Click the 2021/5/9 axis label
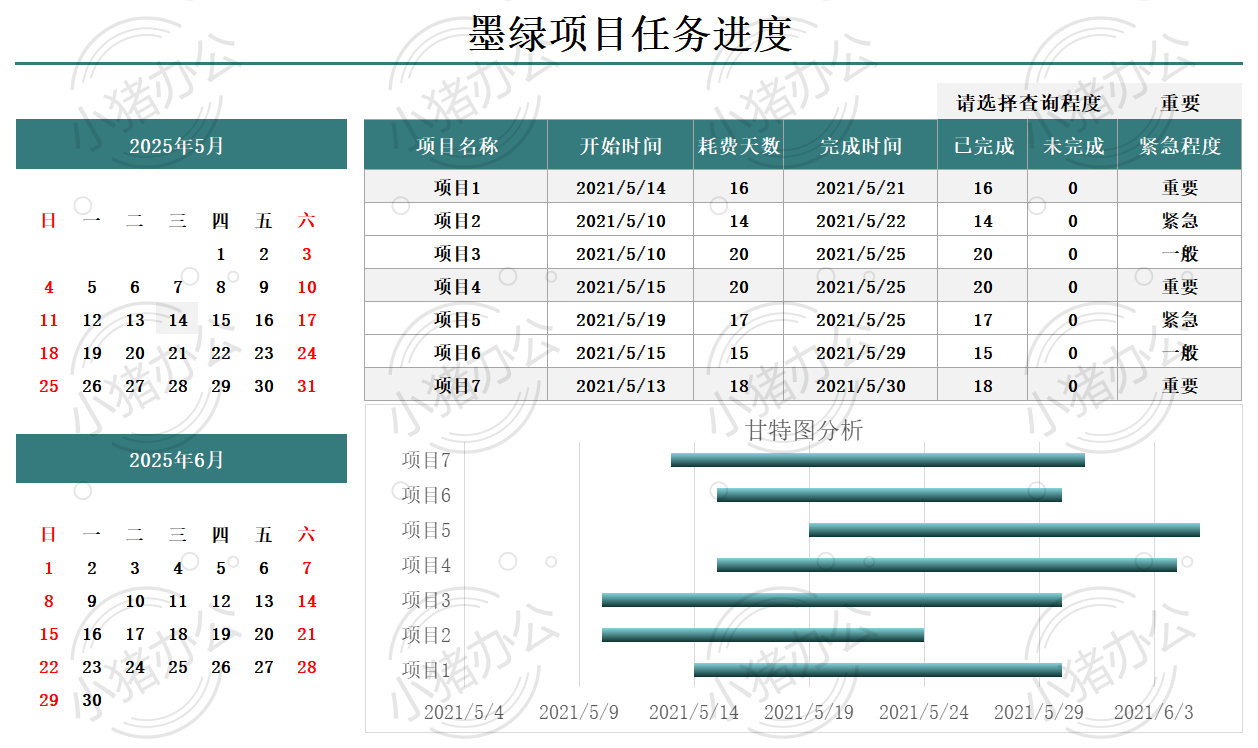 (x=579, y=712)
